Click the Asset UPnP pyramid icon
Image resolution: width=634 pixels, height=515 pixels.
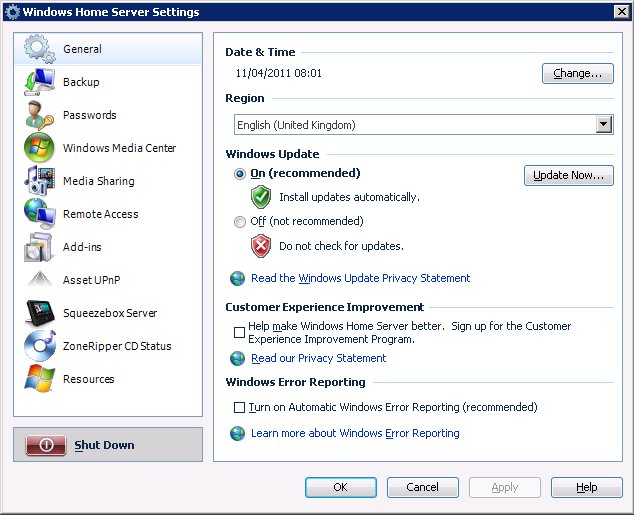point(39,279)
